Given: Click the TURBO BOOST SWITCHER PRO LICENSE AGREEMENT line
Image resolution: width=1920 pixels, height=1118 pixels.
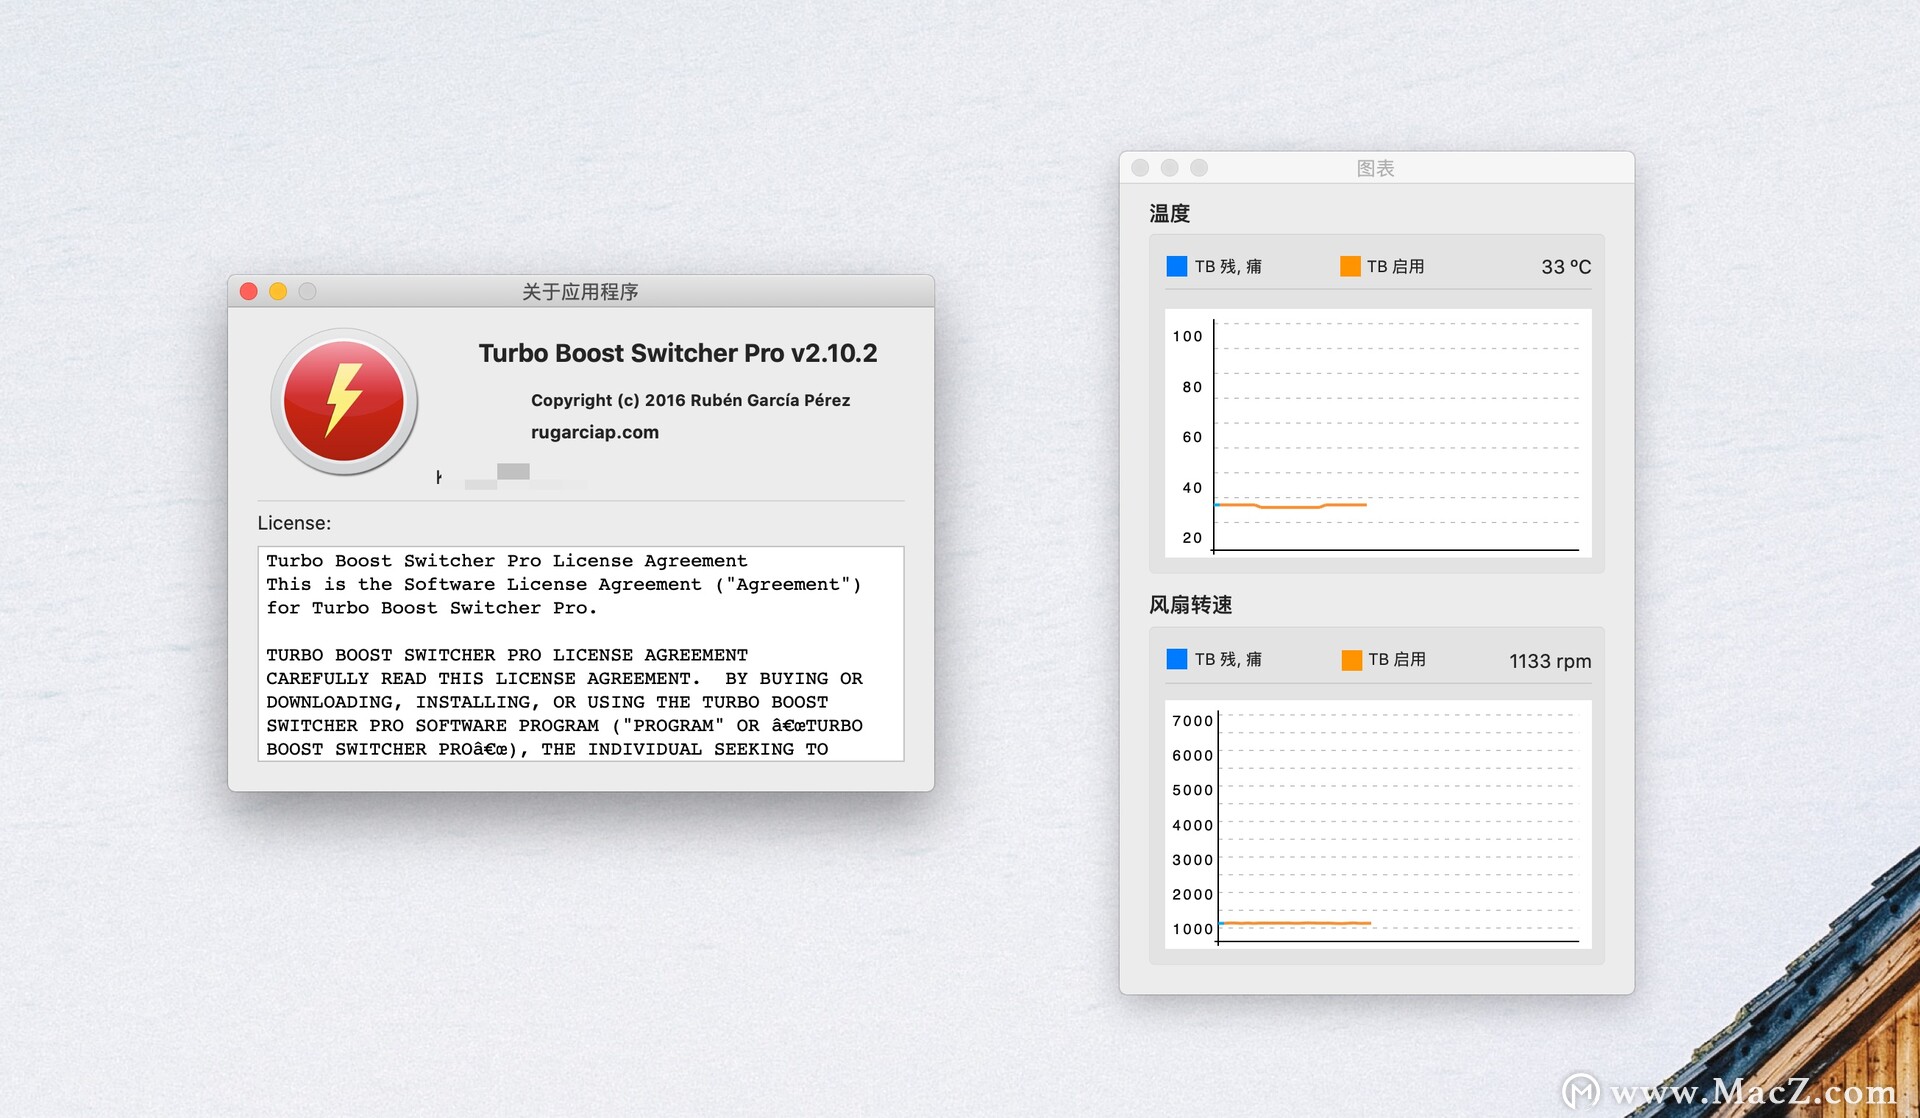Looking at the screenshot, I should click(507, 655).
